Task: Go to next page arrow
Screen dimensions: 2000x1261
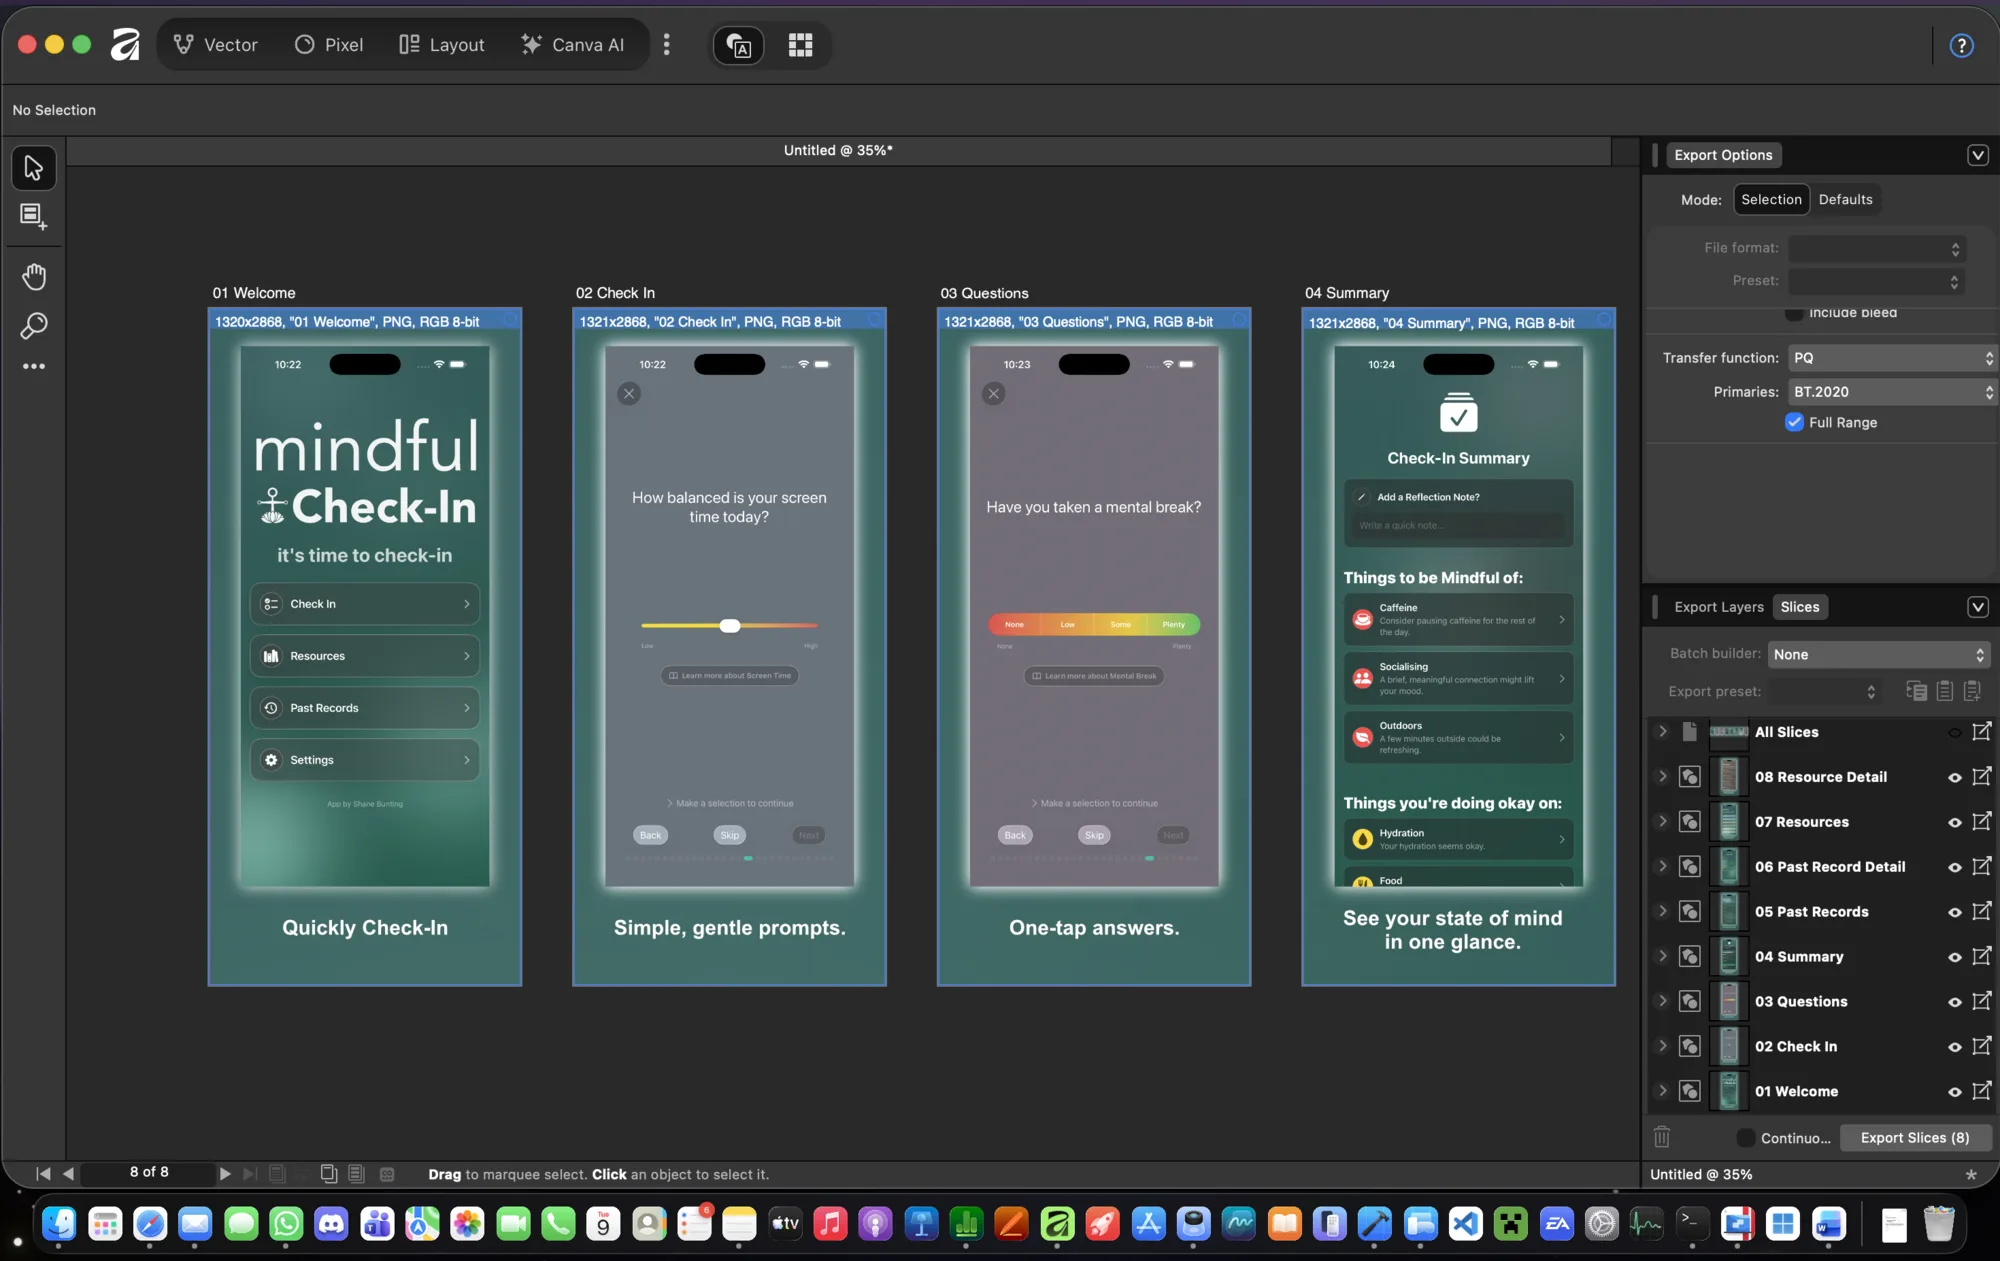Action: [225, 1173]
